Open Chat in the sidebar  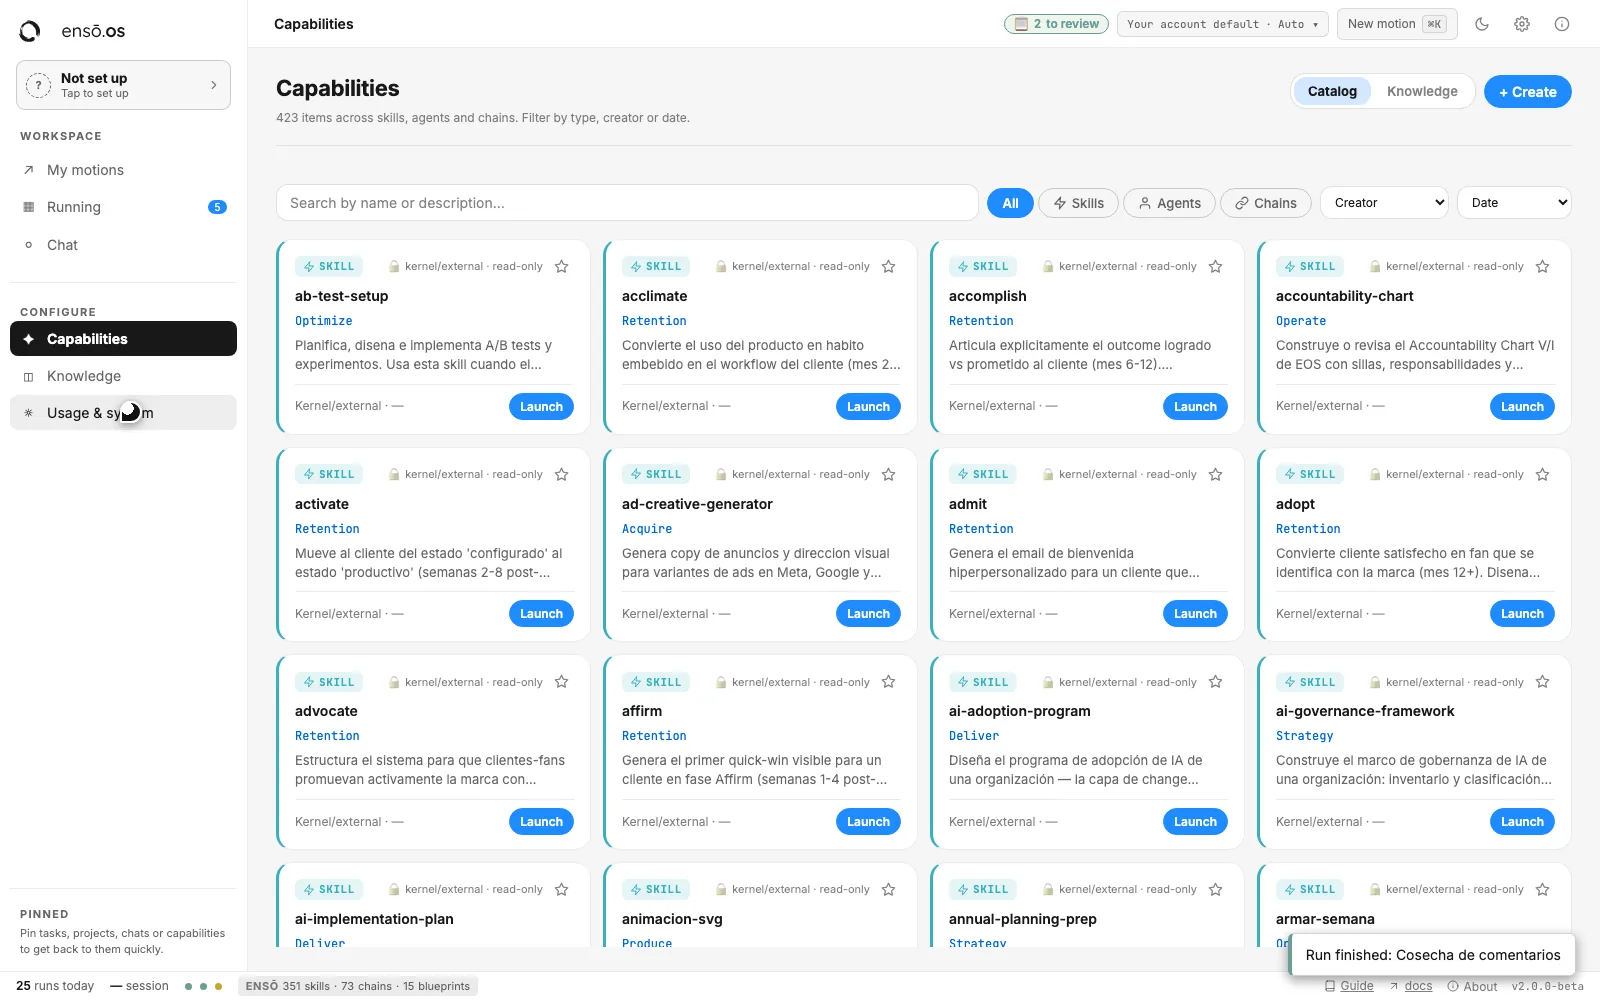point(123,245)
